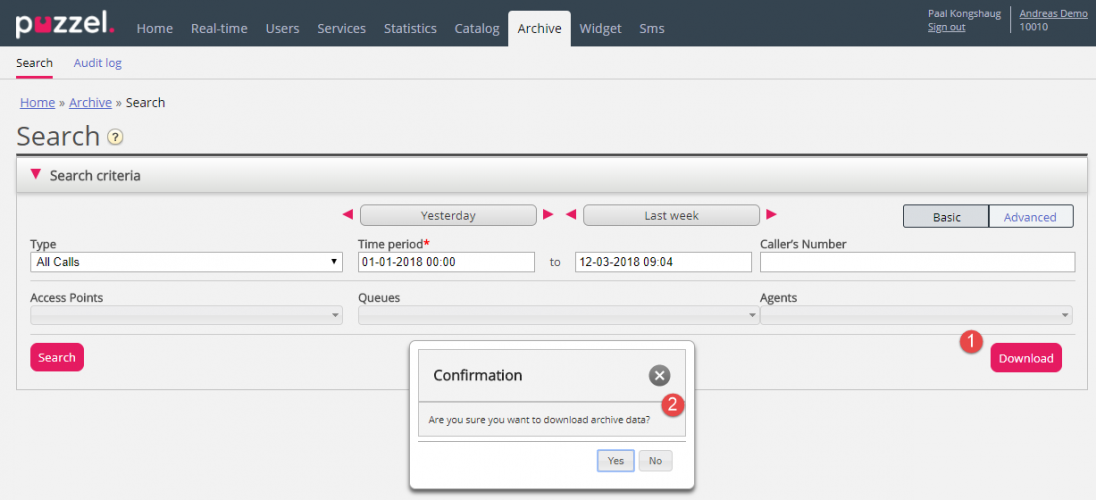Click next arrow right of Yesterday
Viewport: 1096px width, 500px height.
coord(548,215)
